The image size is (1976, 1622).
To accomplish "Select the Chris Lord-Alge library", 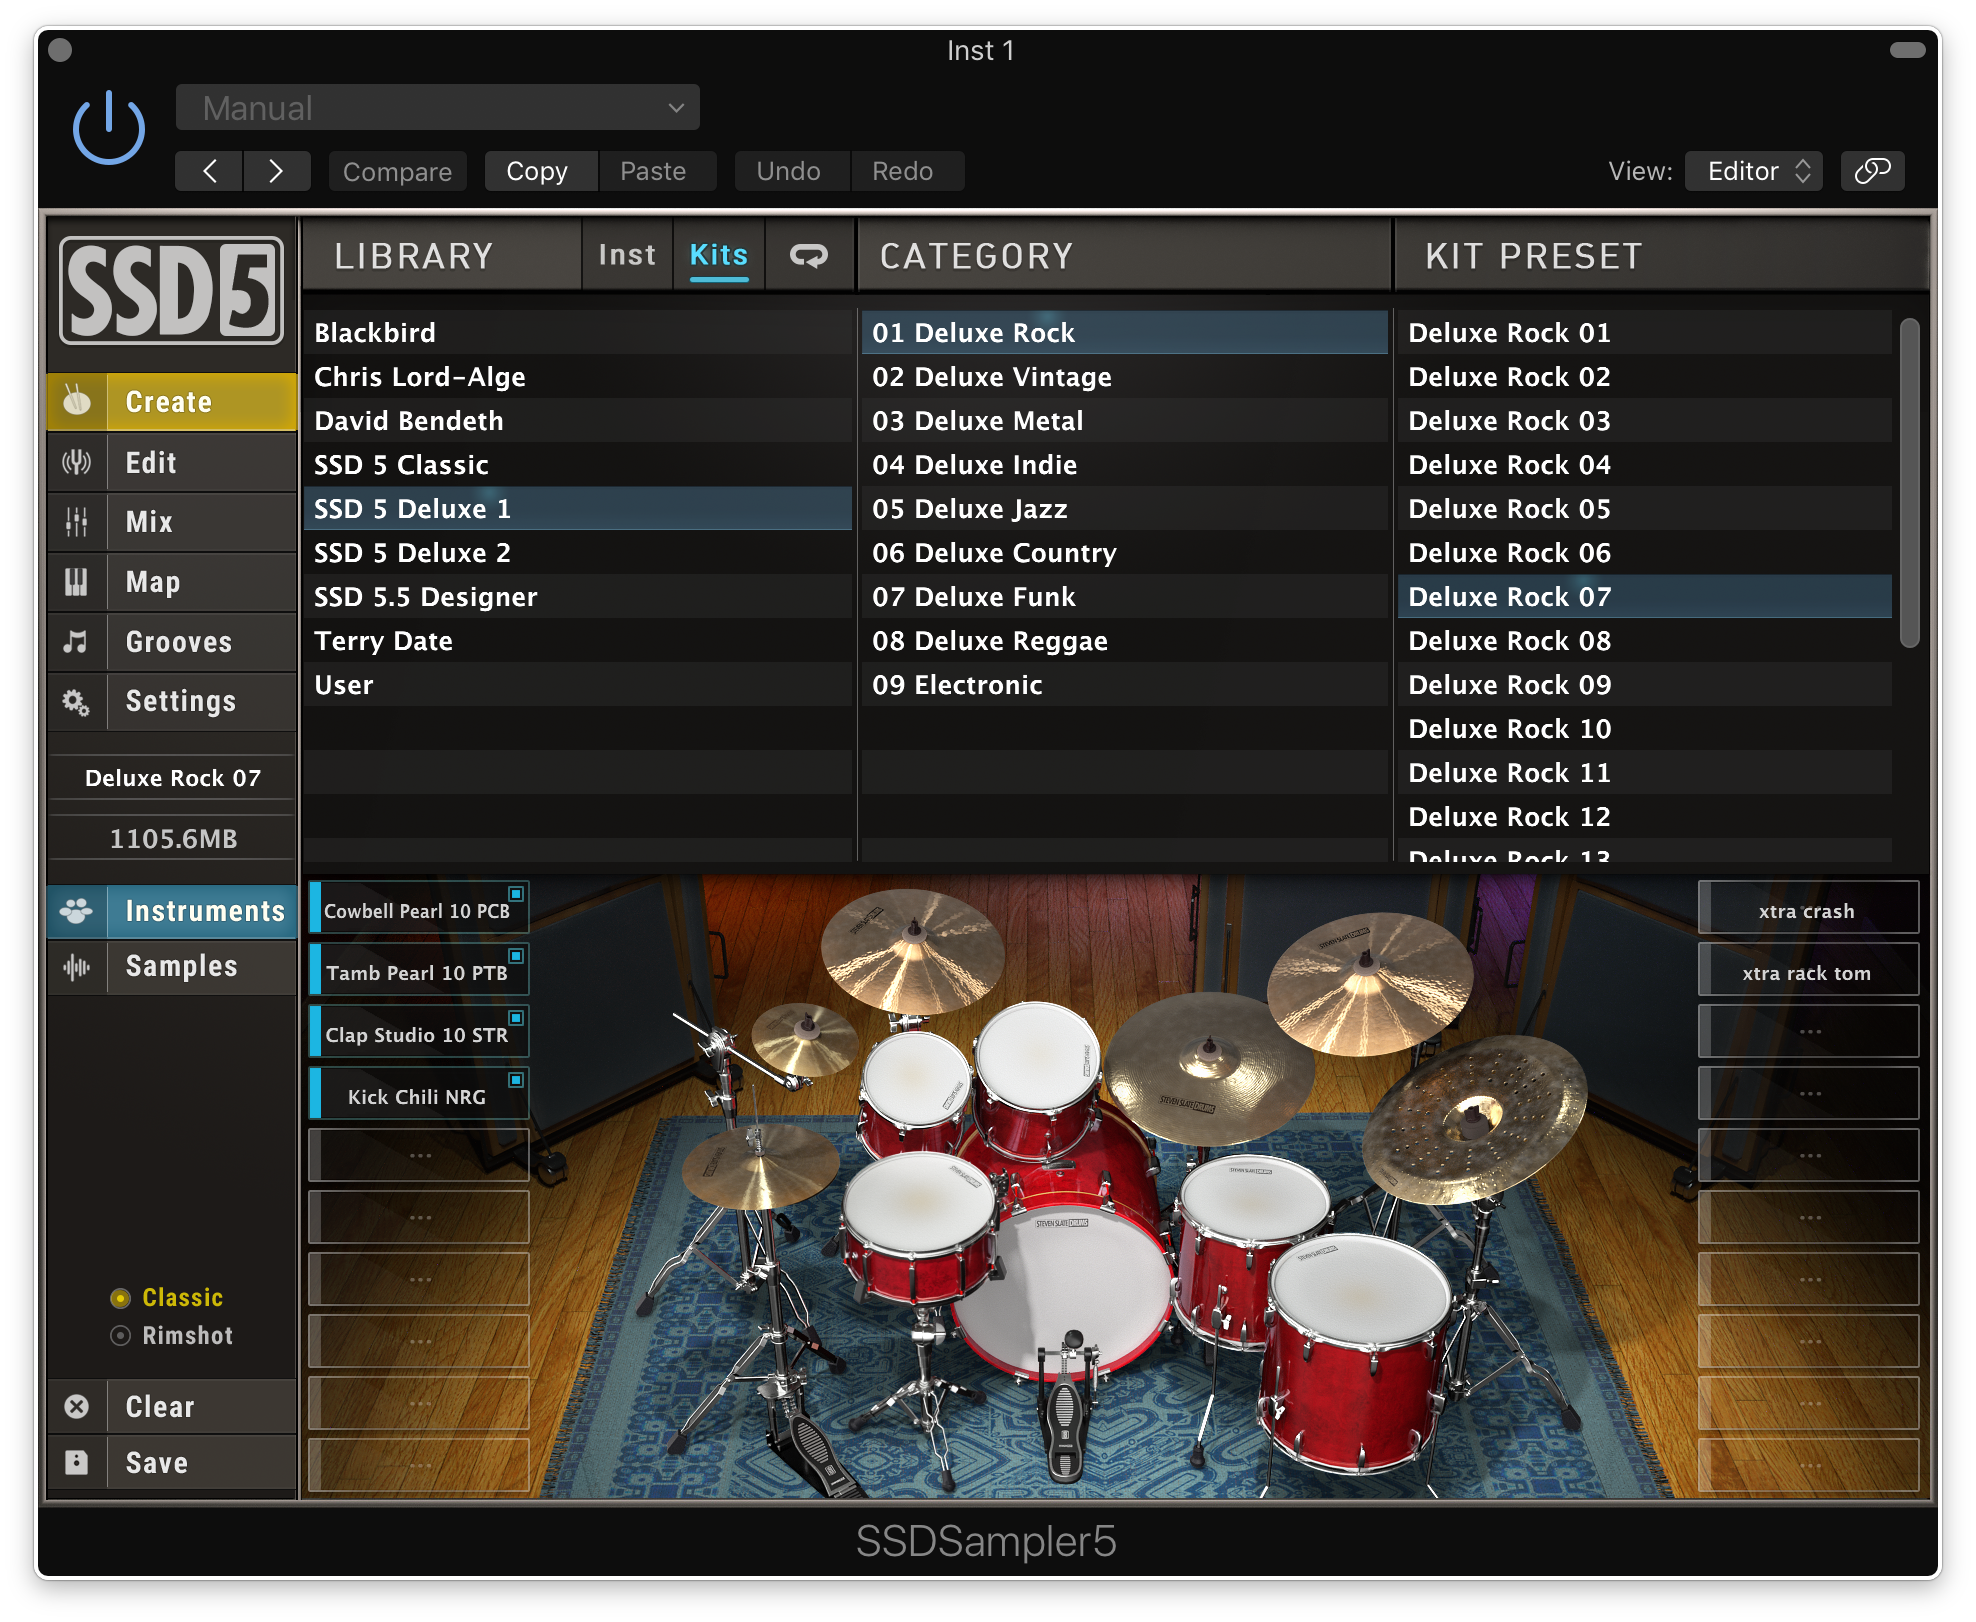I will (578, 377).
